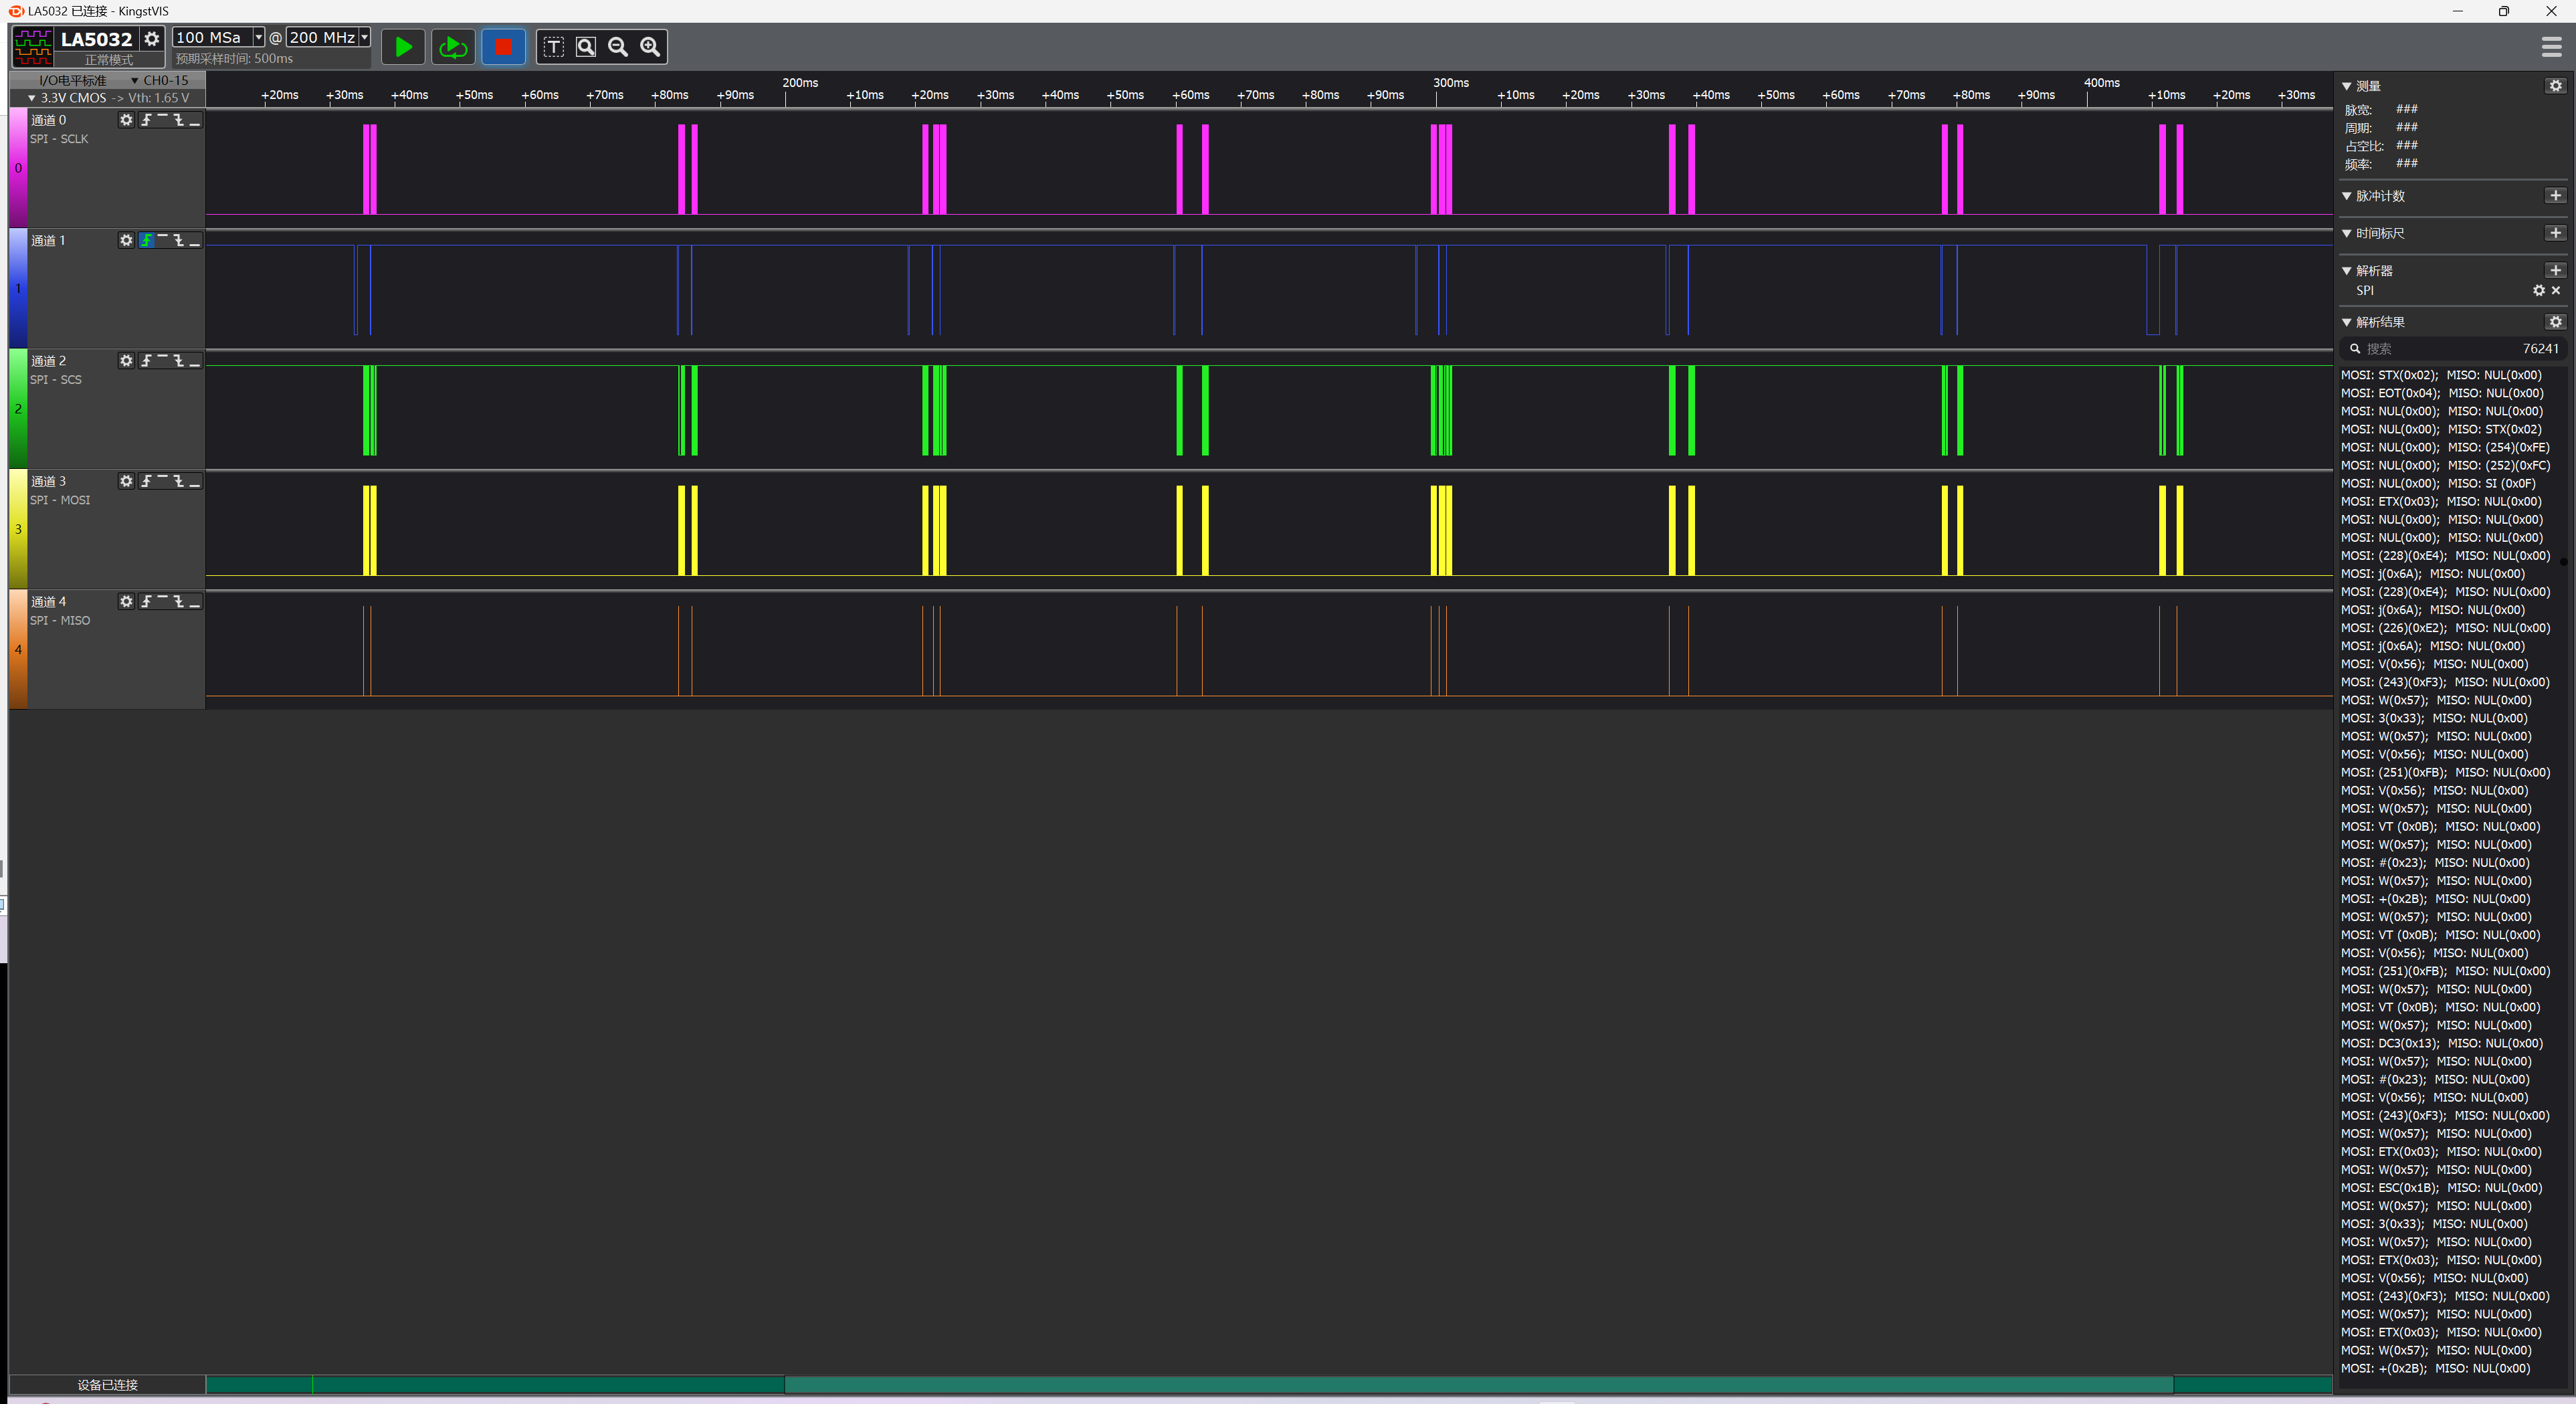Screen dimensions: 2576x1404
Task: Collapse the 解析器 analyzer section
Action: [x=2347, y=271]
